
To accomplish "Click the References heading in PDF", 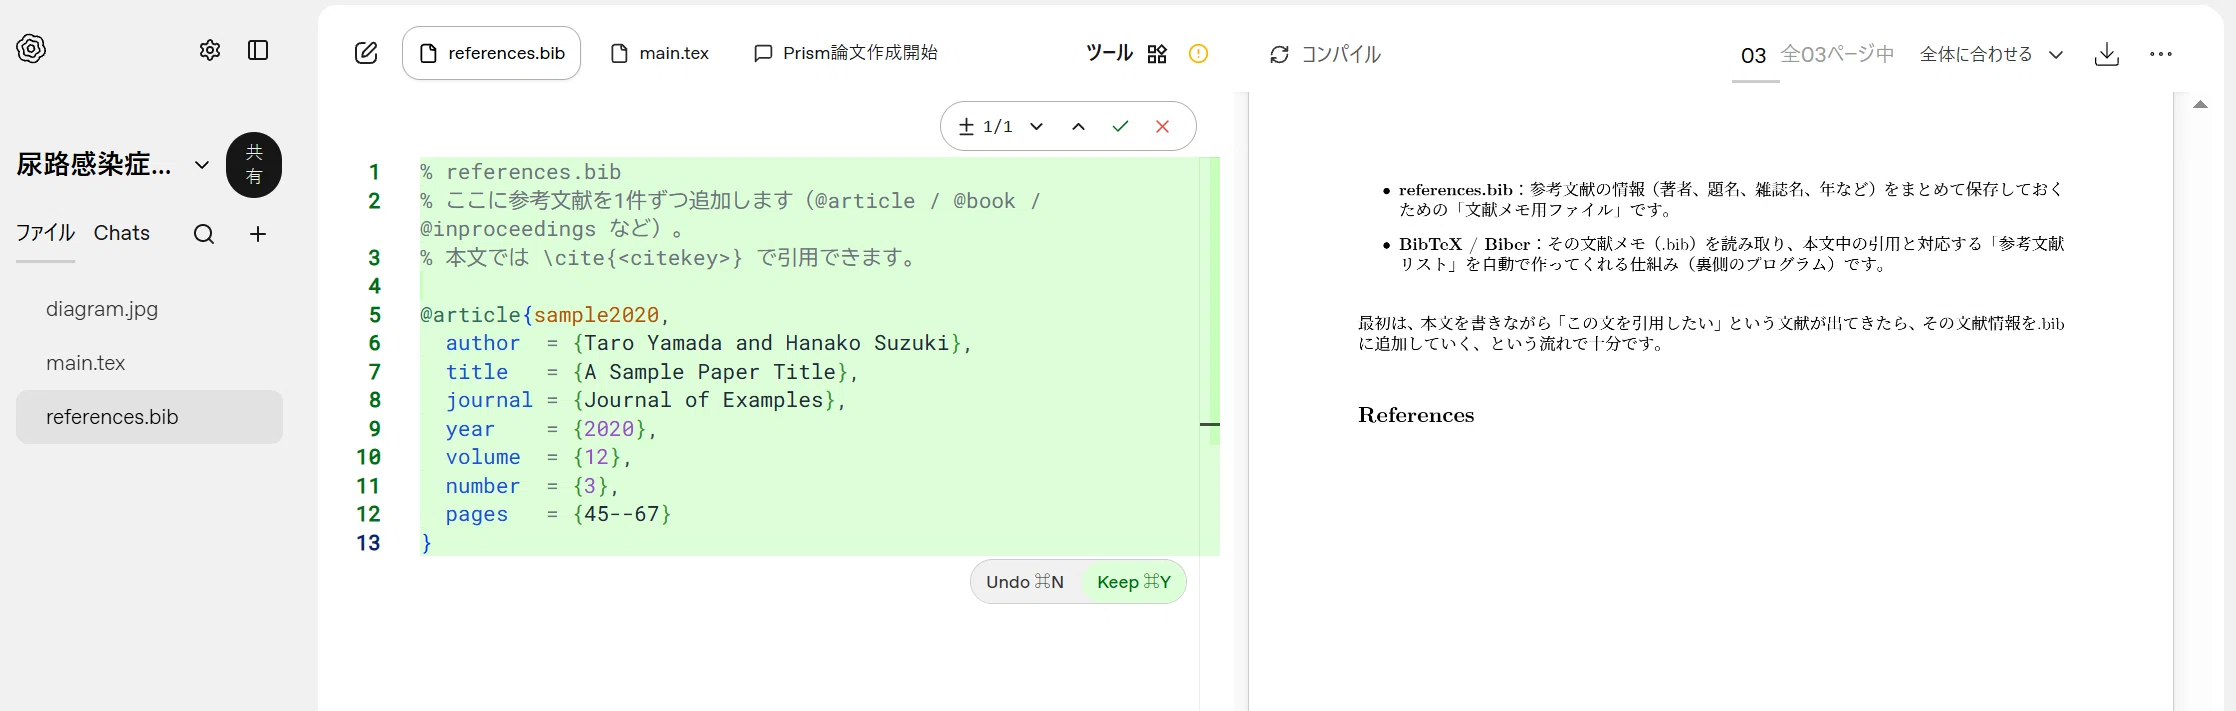I will point(1416,415).
